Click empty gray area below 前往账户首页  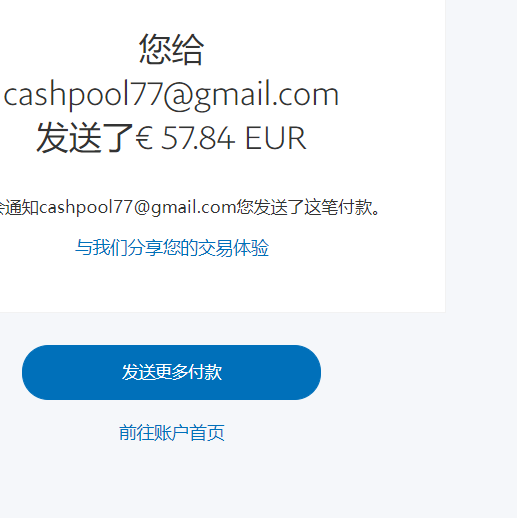[172, 480]
